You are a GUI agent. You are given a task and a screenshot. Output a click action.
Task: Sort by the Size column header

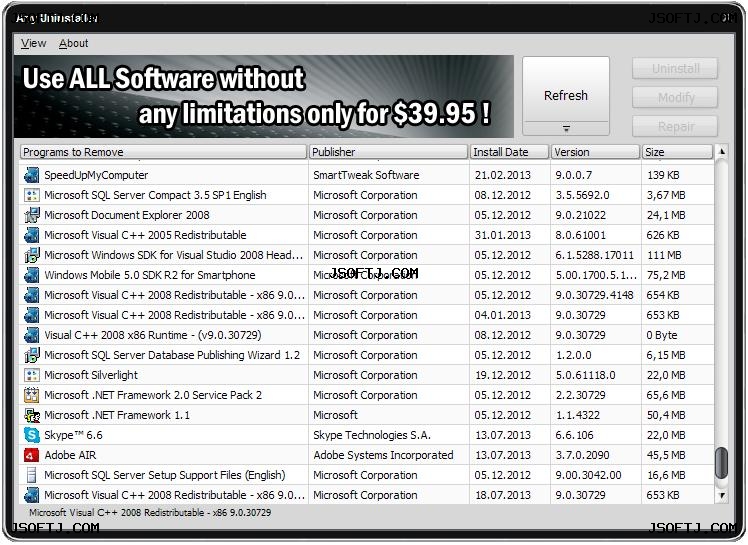point(677,152)
